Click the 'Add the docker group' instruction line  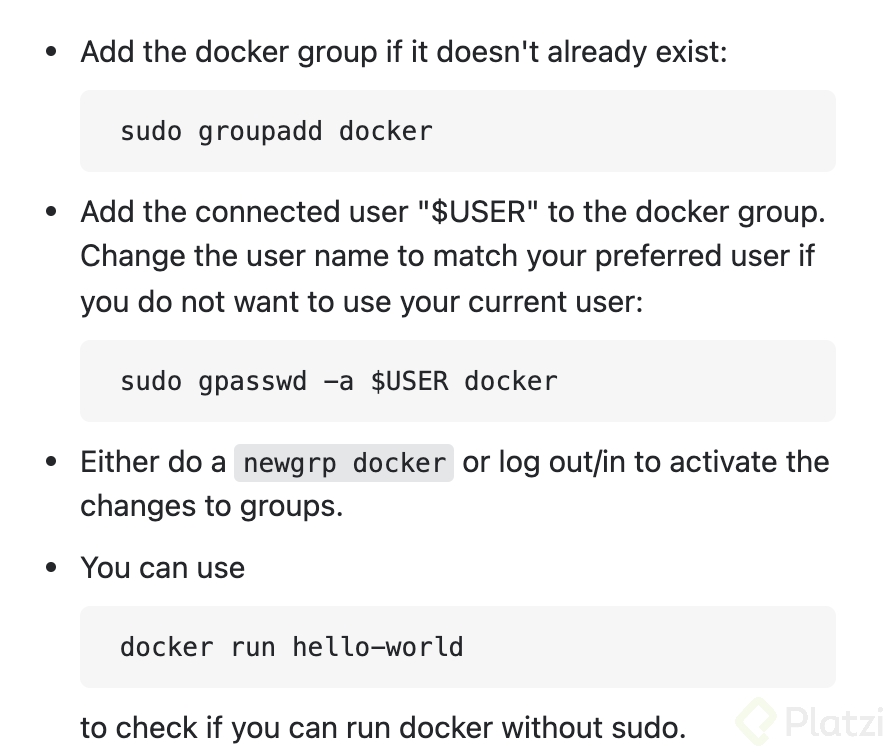coord(404,51)
